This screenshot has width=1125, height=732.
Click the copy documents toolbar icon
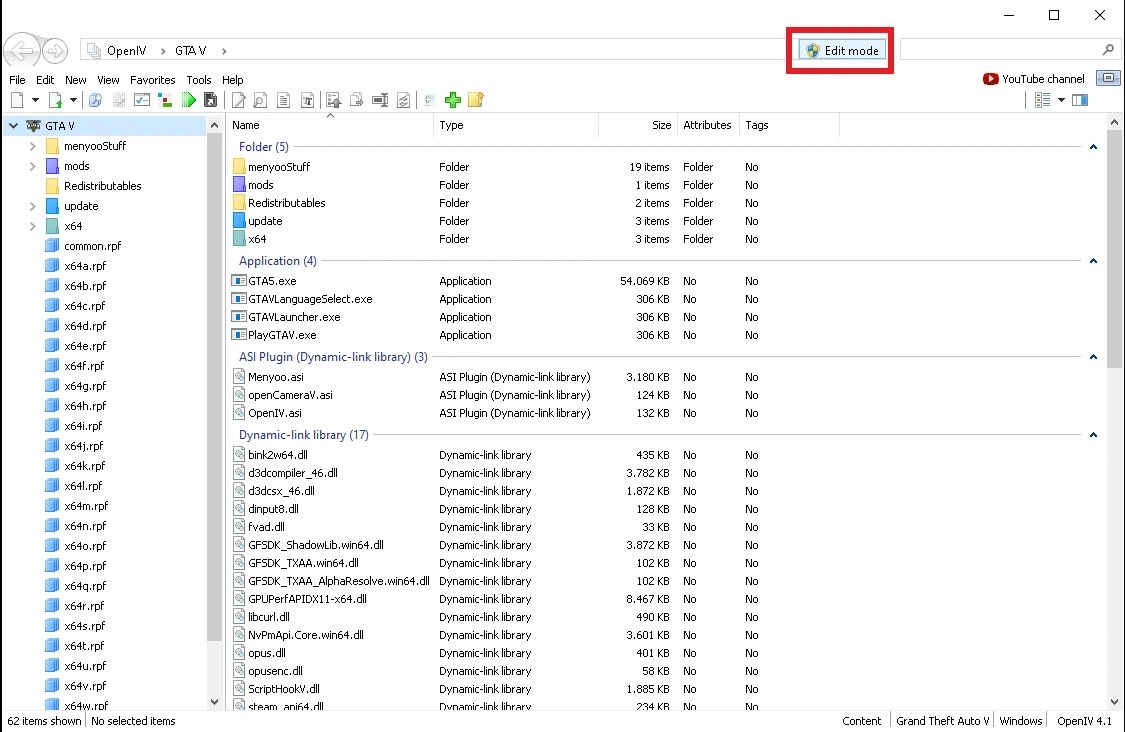coord(357,100)
